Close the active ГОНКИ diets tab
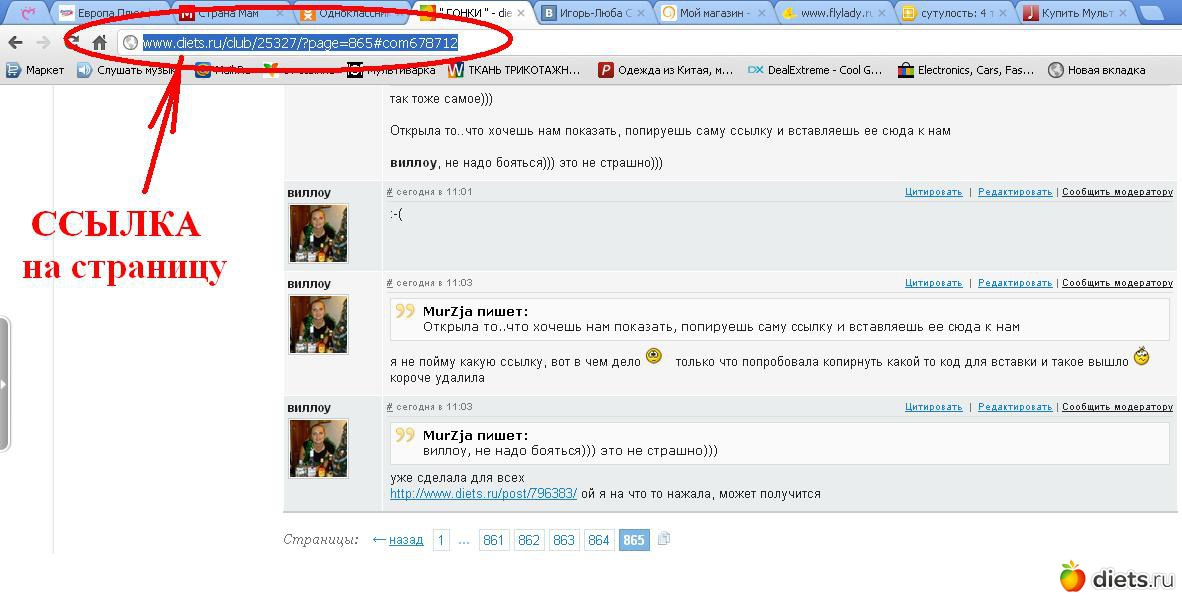Screen dimensions: 1182x600 click(x=521, y=13)
